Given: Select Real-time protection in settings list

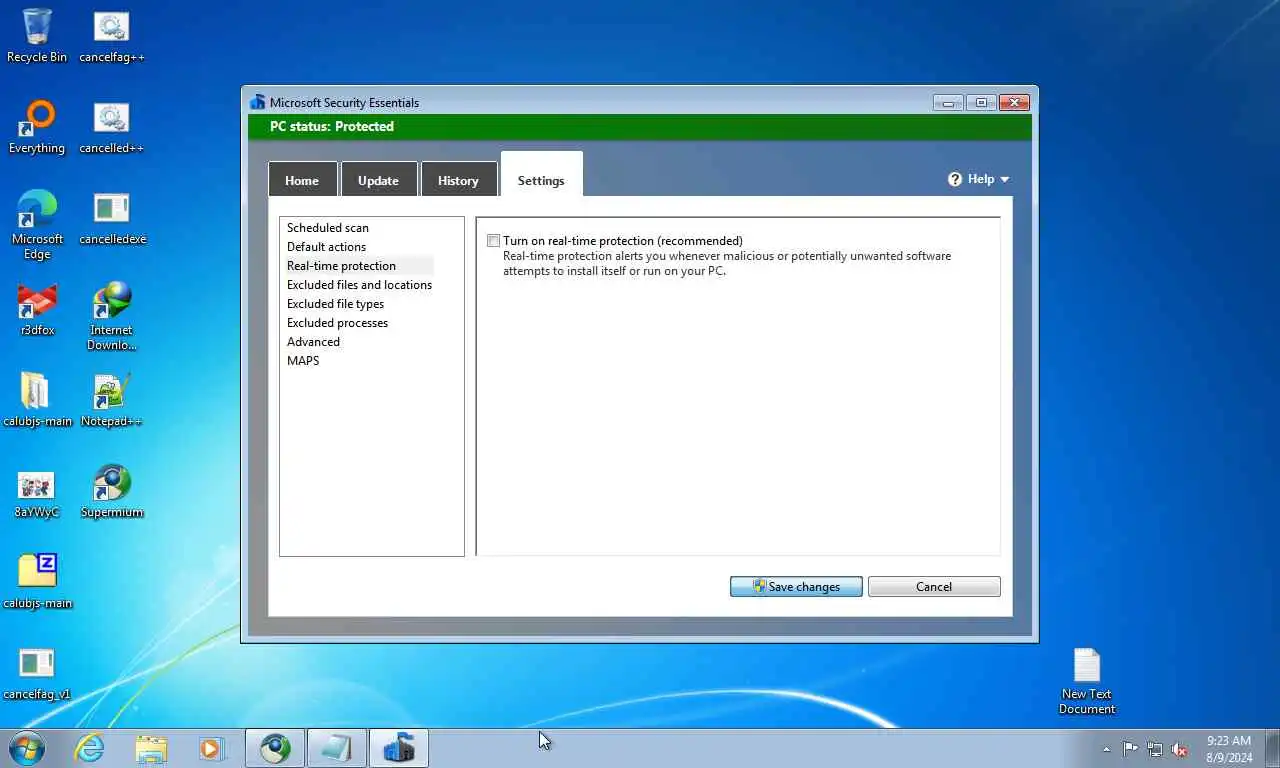Looking at the screenshot, I should [x=341, y=266].
